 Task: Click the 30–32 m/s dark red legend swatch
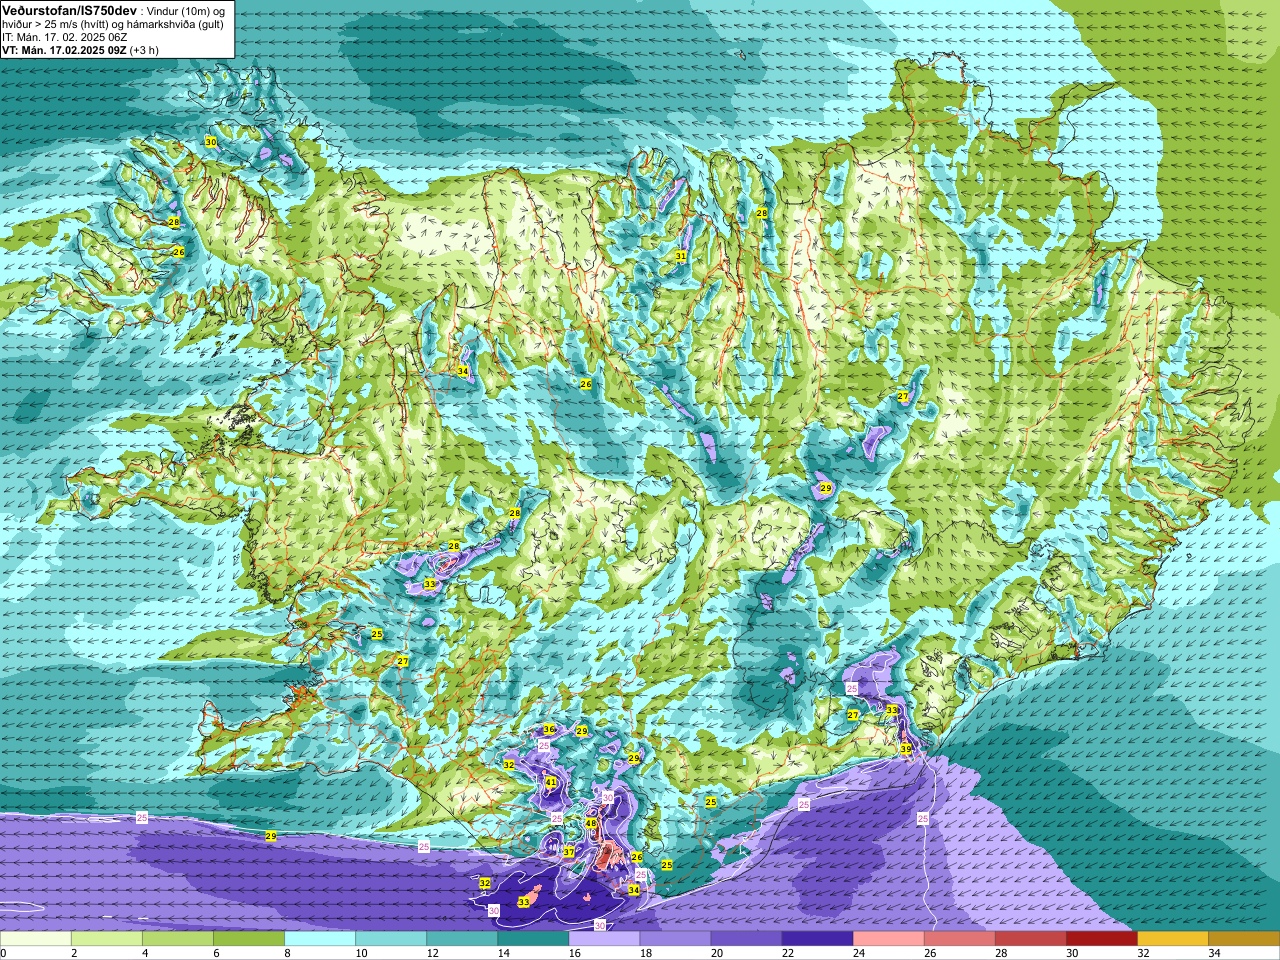[x=1101, y=939]
